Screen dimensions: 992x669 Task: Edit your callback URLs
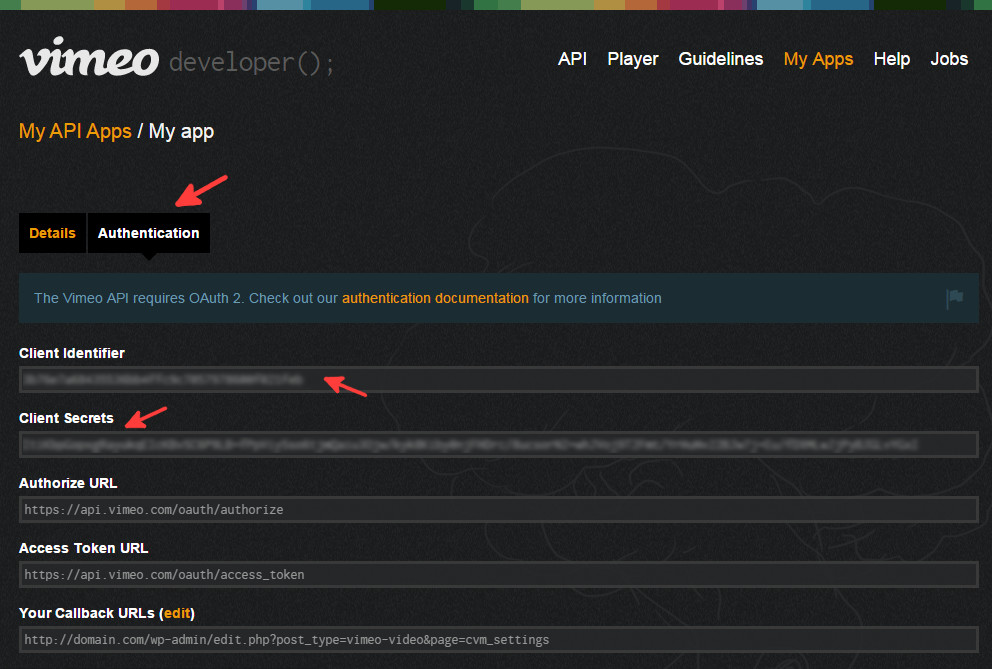177,613
